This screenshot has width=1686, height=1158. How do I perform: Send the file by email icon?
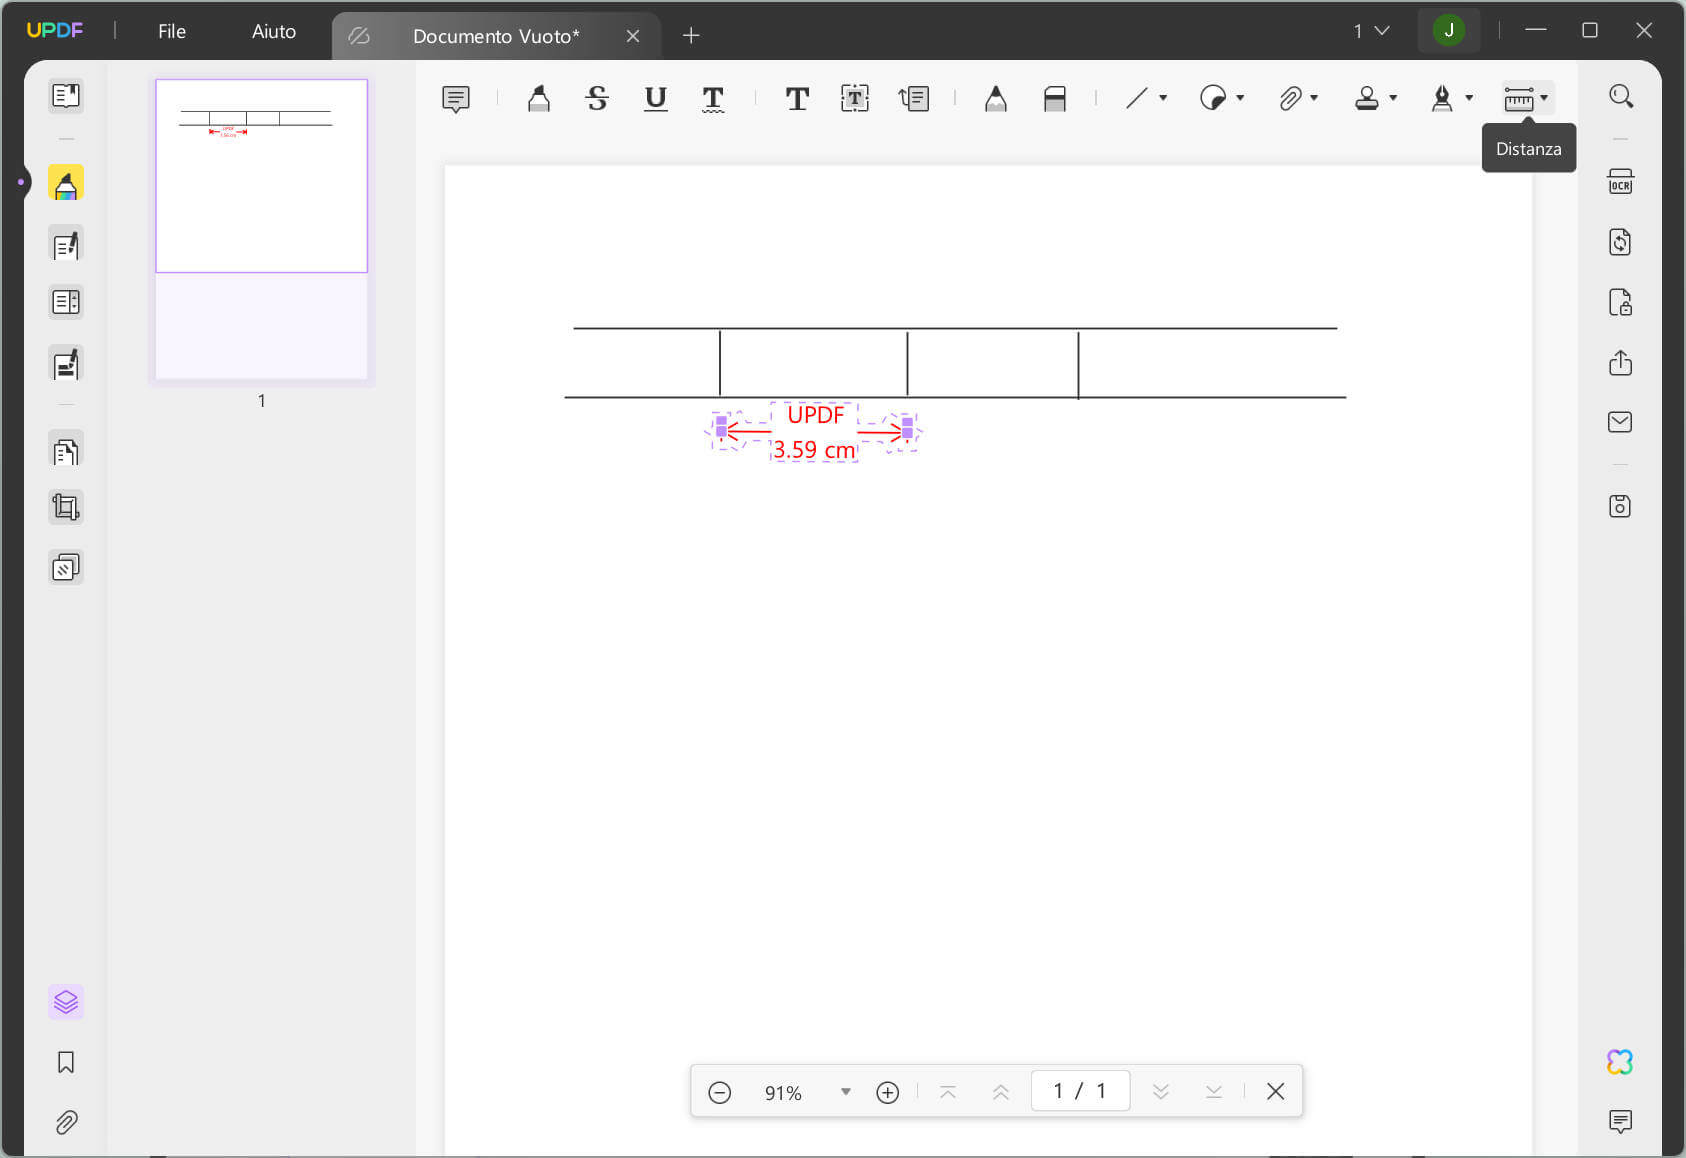click(x=1621, y=422)
